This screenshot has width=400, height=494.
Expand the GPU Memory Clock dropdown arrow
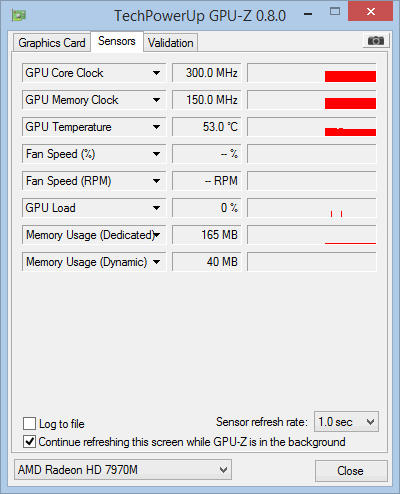click(156, 100)
